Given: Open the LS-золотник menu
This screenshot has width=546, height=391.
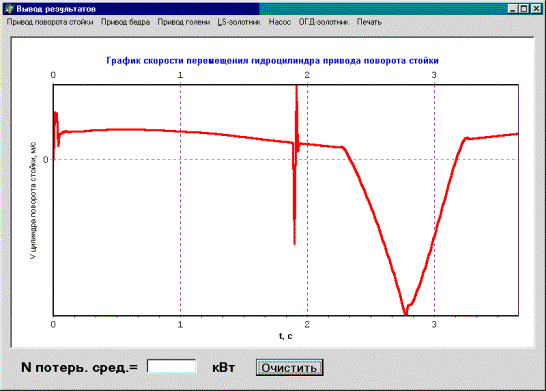Looking at the screenshot, I should pyautogui.click(x=239, y=22).
